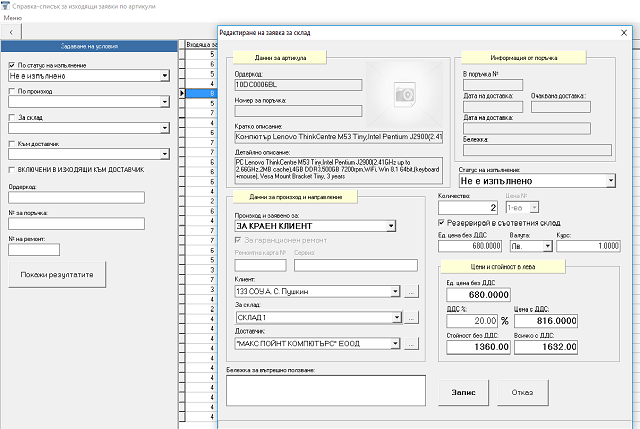Click the 'Ед. цена без ДДС' 680.0000 top field
640x429 pixels.
[x=470, y=246]
